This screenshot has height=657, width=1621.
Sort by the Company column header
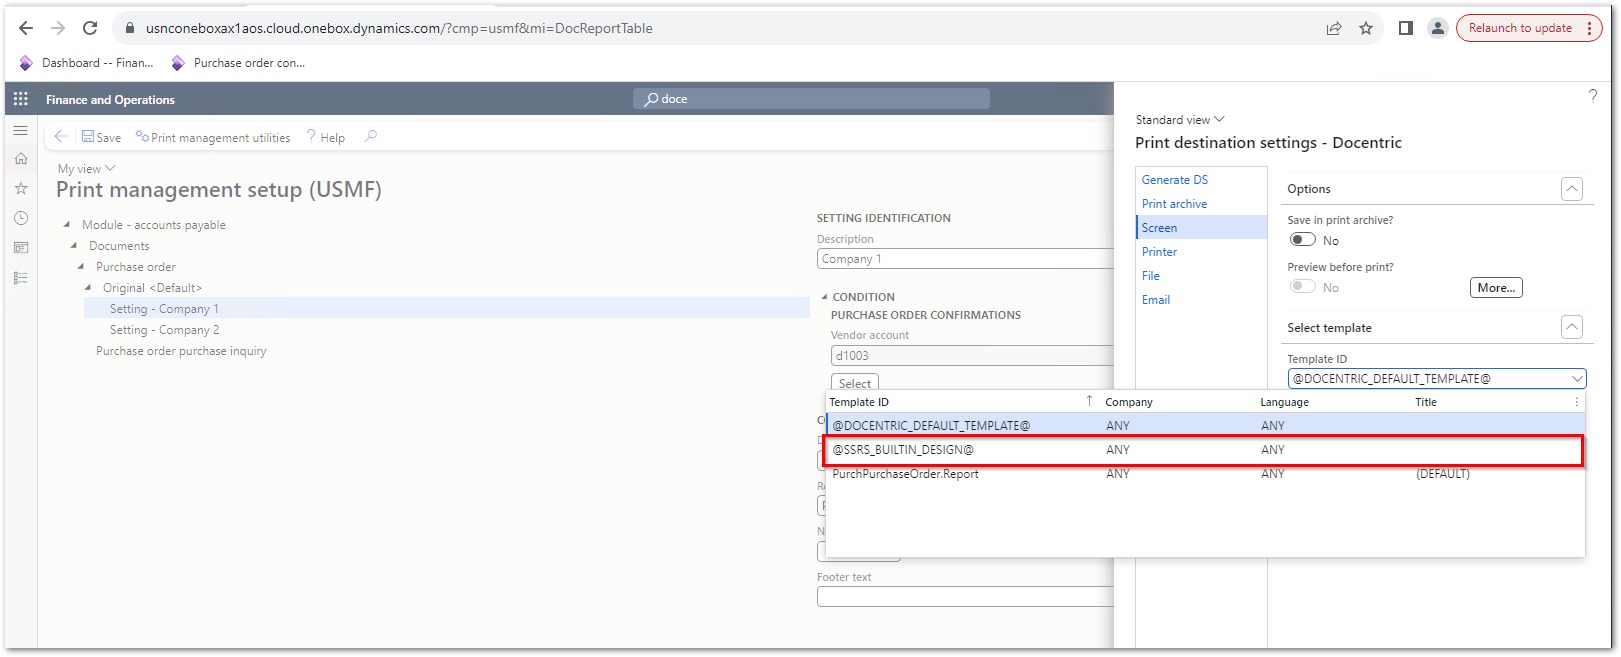1129,402
